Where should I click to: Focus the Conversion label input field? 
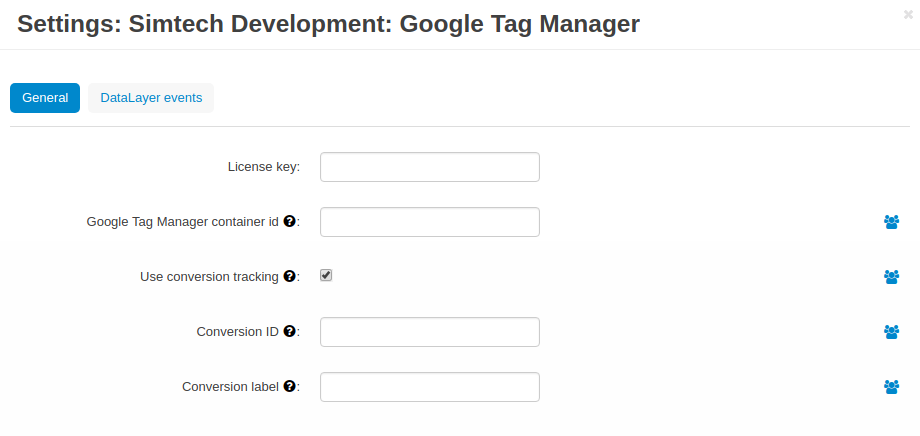(429, 387)
